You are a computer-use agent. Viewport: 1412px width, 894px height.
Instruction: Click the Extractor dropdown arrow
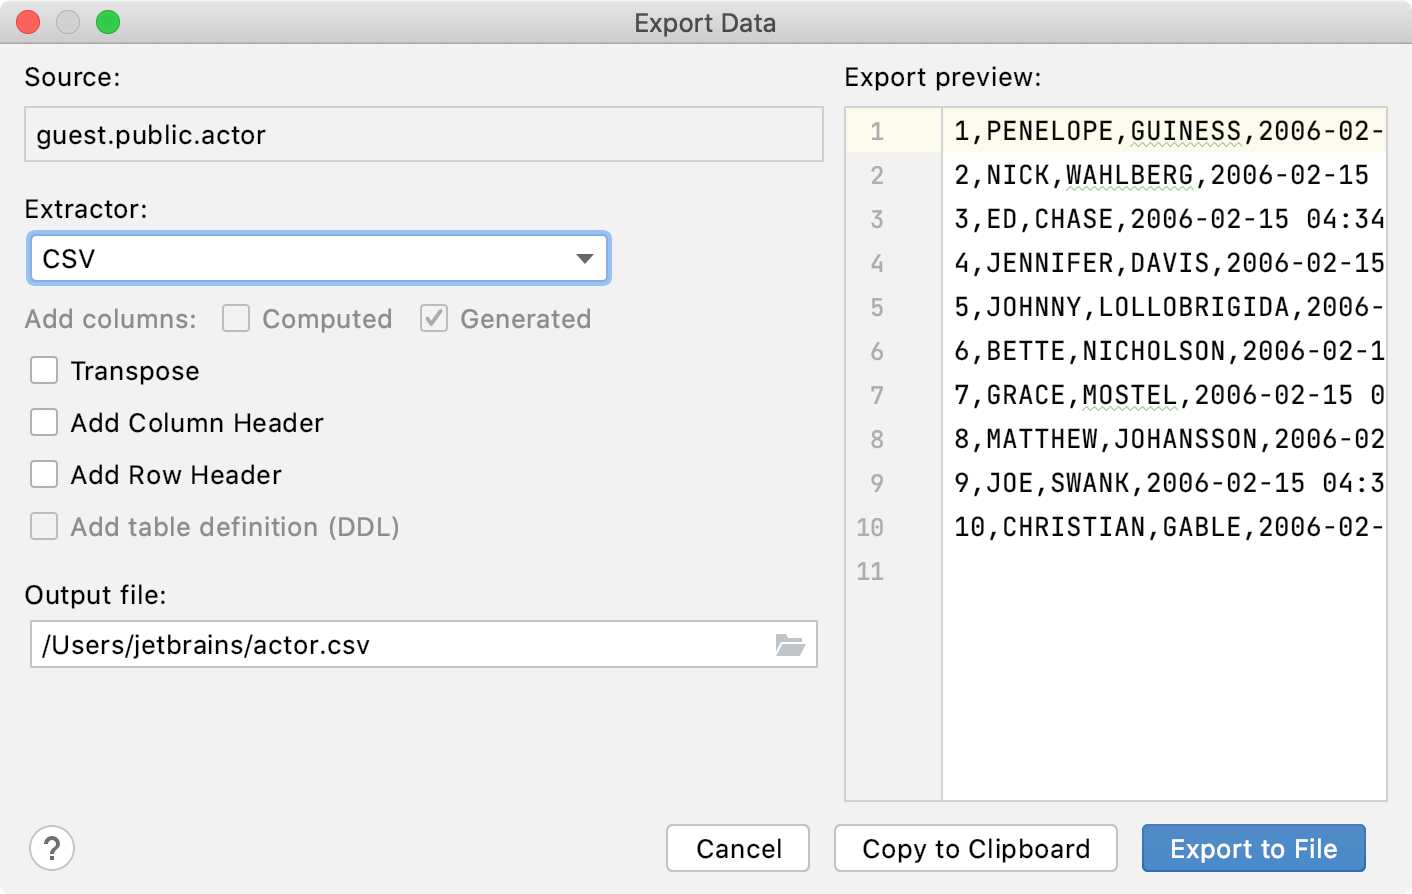[585, 259]
